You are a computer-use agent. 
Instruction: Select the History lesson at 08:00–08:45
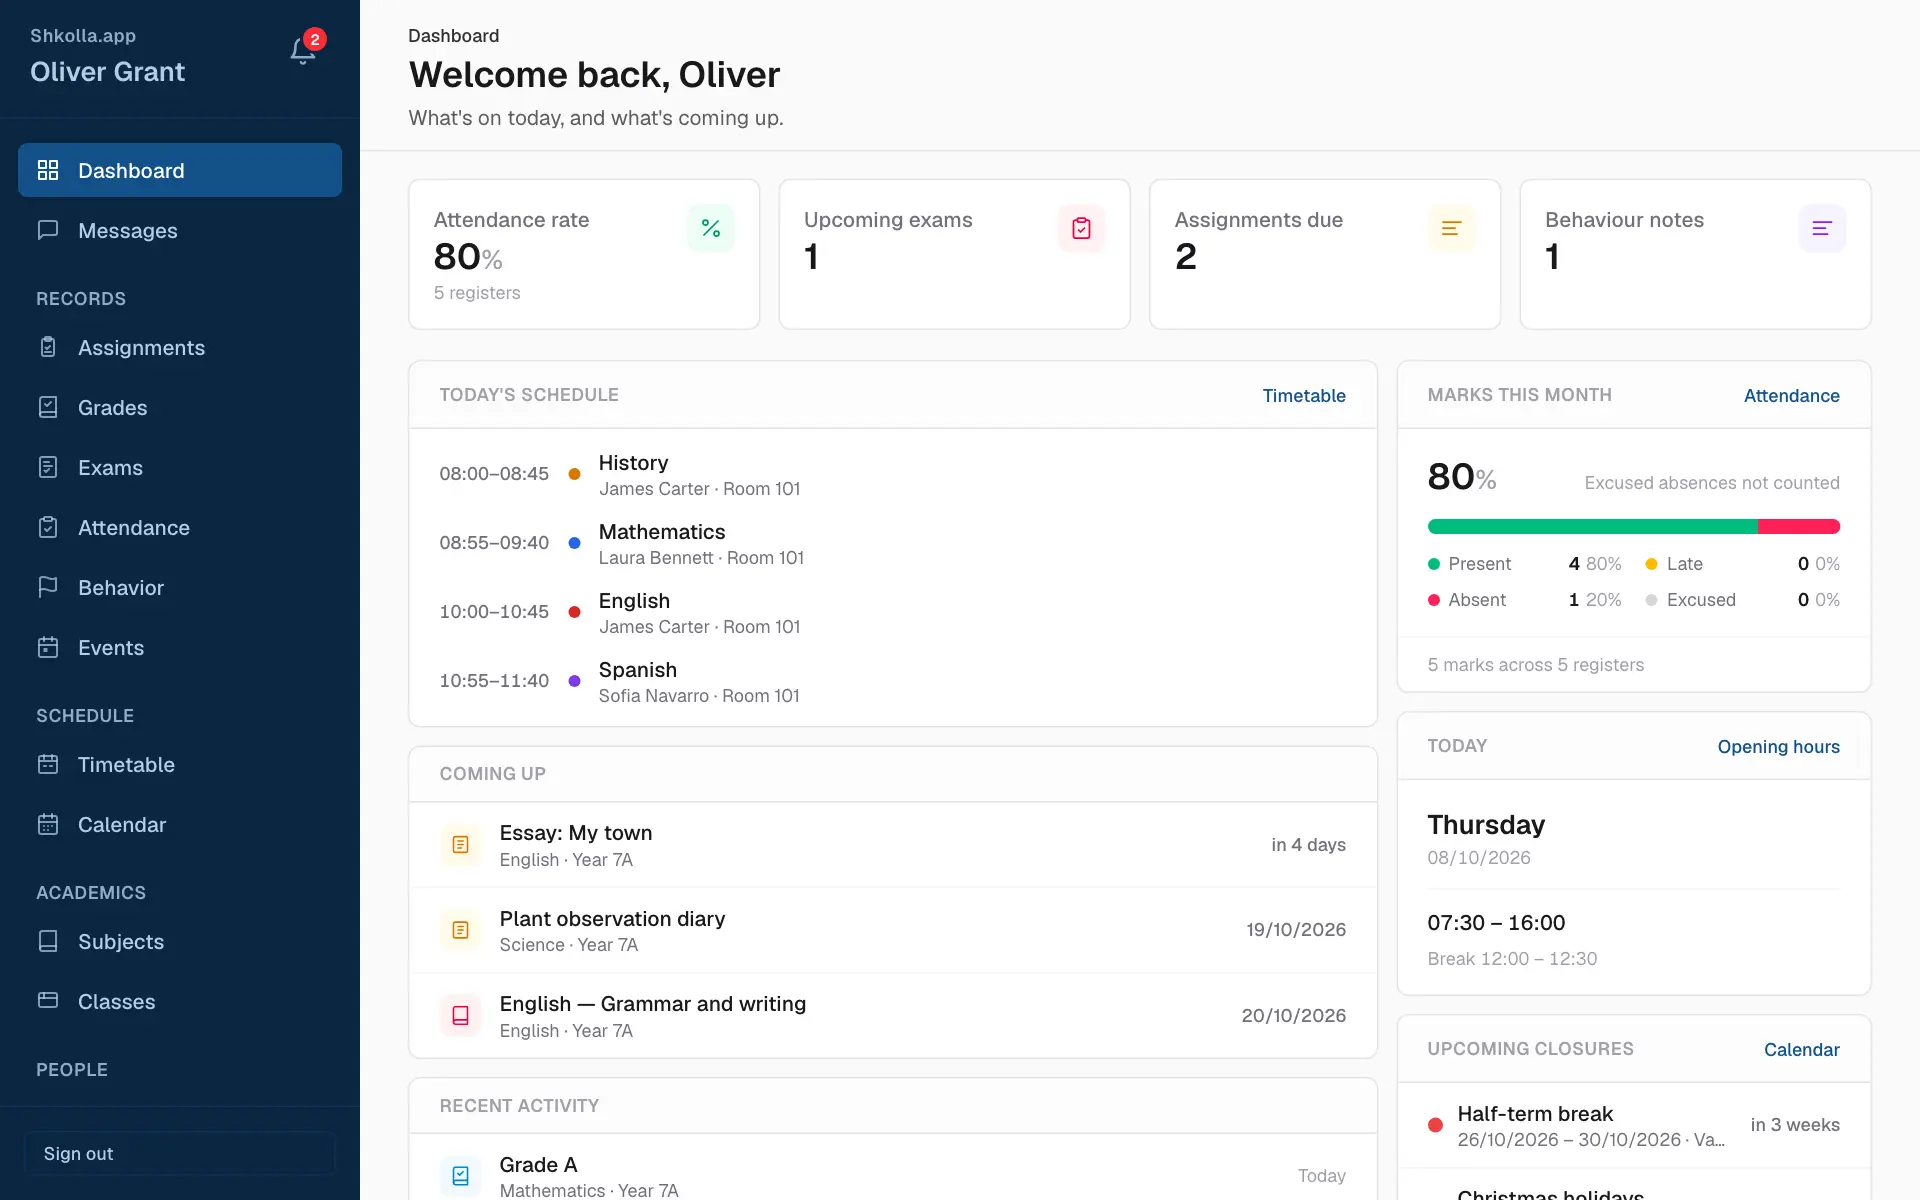point(893,474)
